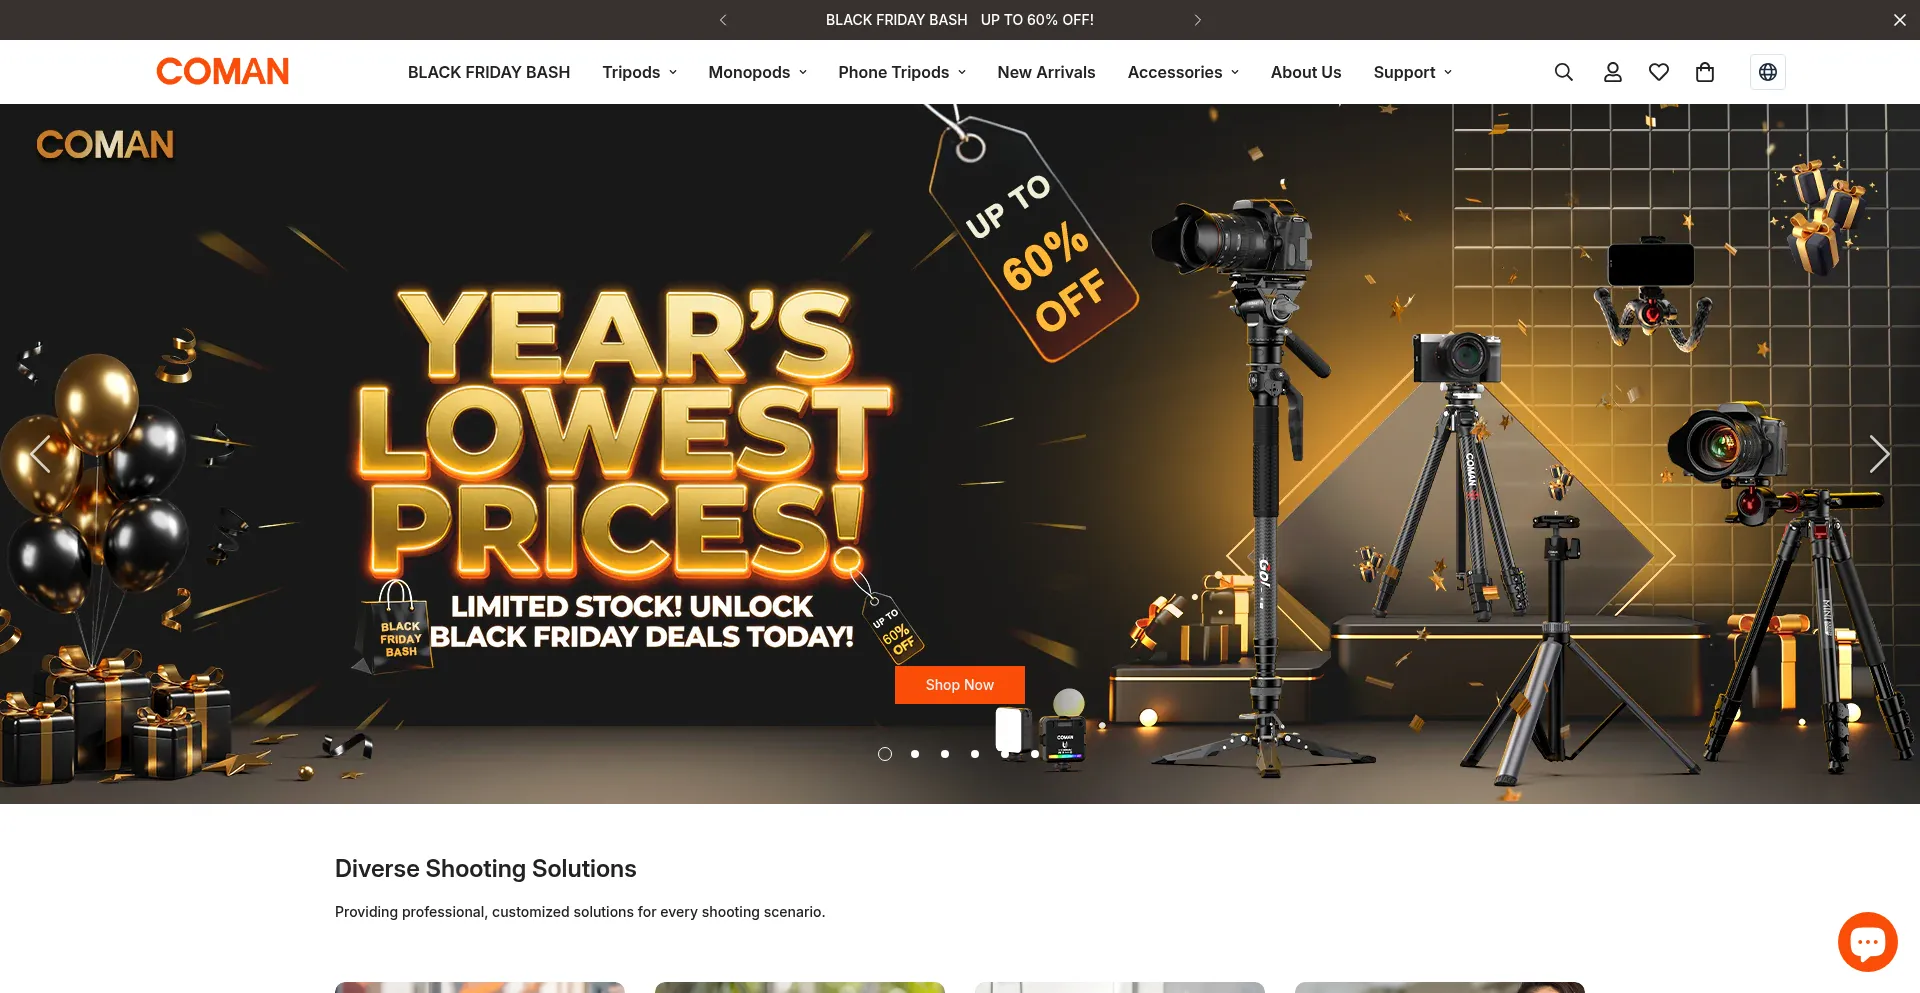Open the BLACK FRIDAY BASH nav link
The width and height of the screenshot is (1920, 993).
point(489,72)
